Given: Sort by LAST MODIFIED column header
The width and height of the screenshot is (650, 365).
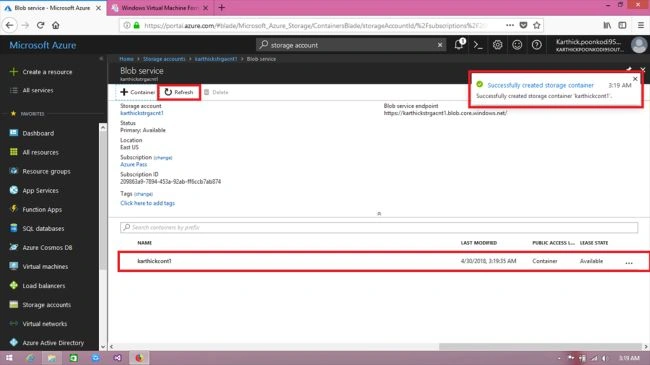Looking at the screenshot, I should tap(479, 243).
